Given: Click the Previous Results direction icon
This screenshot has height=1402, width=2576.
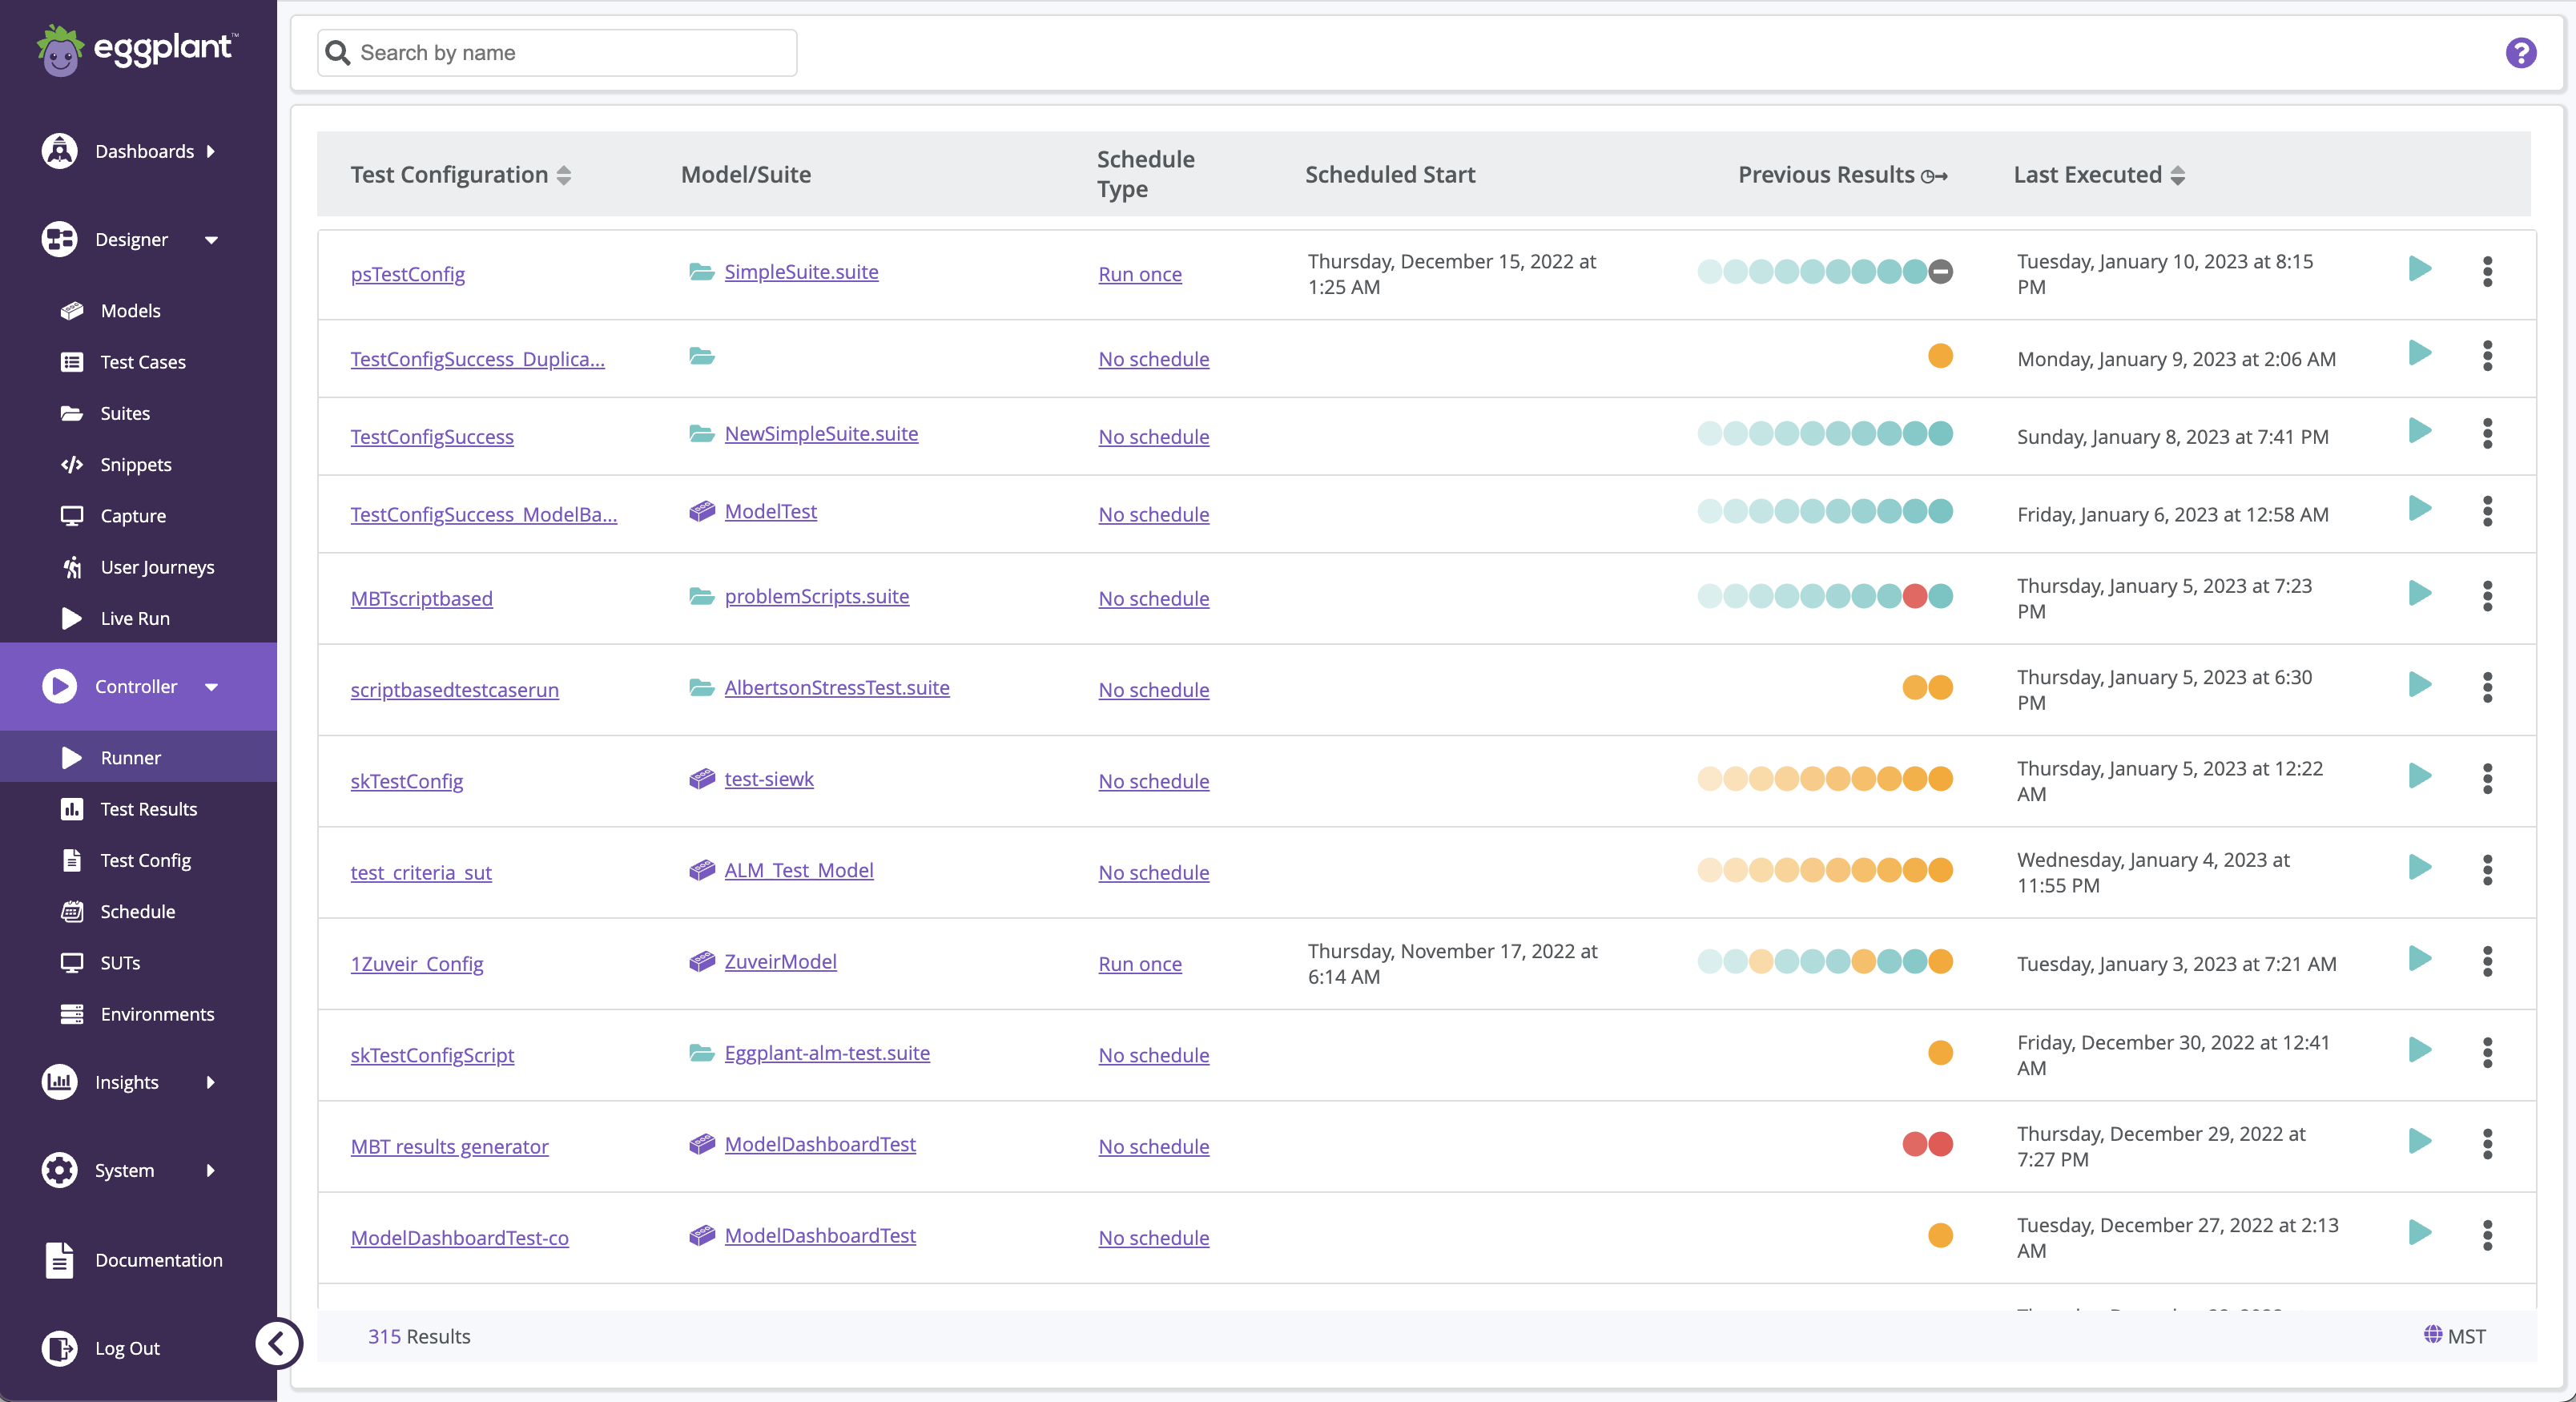Looking at the screenshot, I should click(x=1934, y=177).
